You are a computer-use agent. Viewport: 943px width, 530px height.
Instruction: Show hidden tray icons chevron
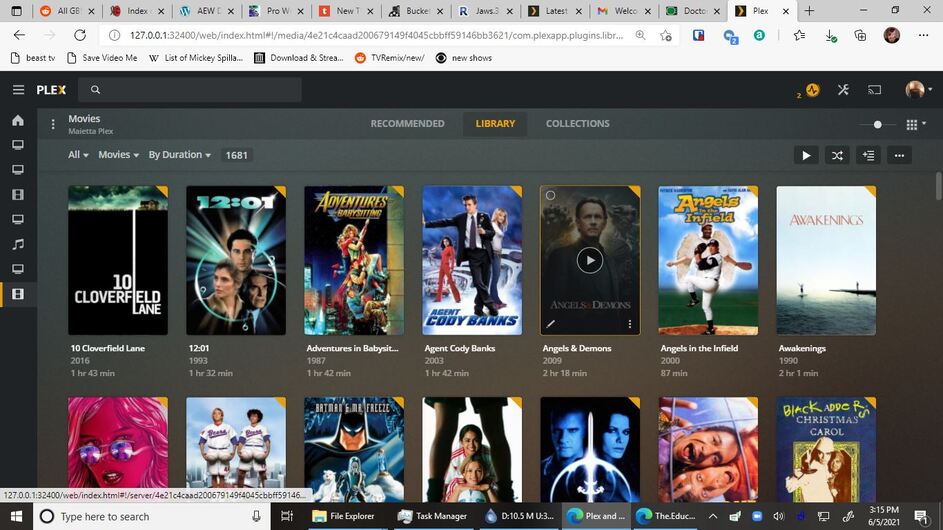click(713, 516)
